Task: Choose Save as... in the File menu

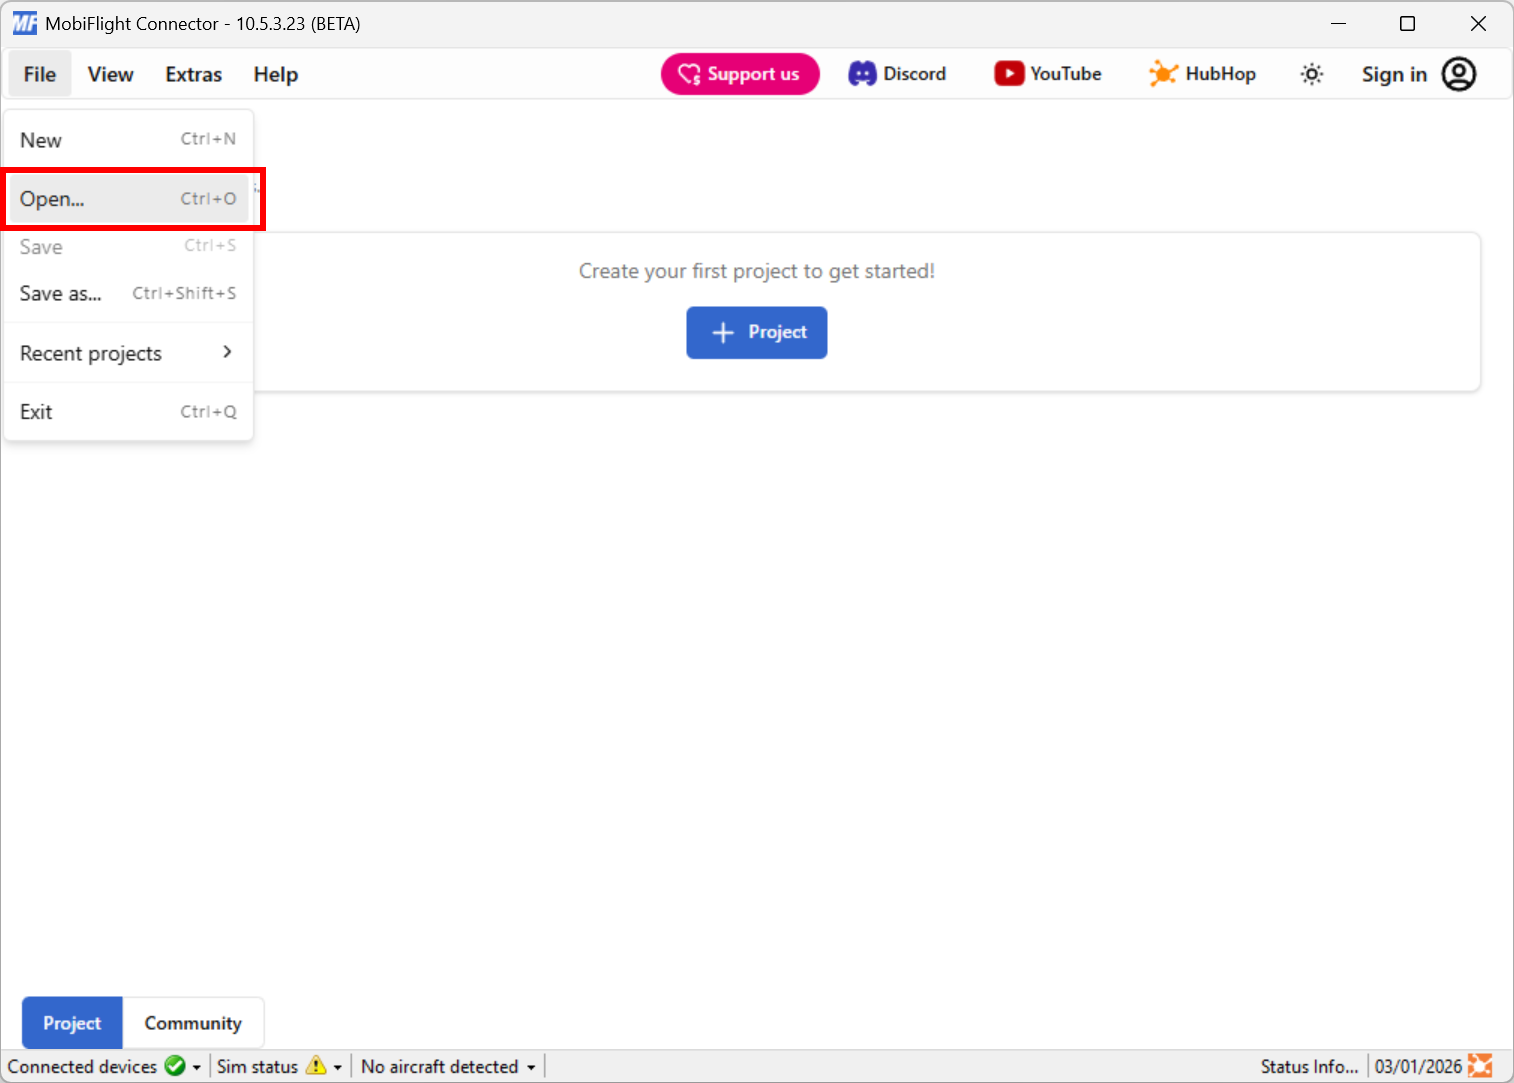Action: coord(128,293)
